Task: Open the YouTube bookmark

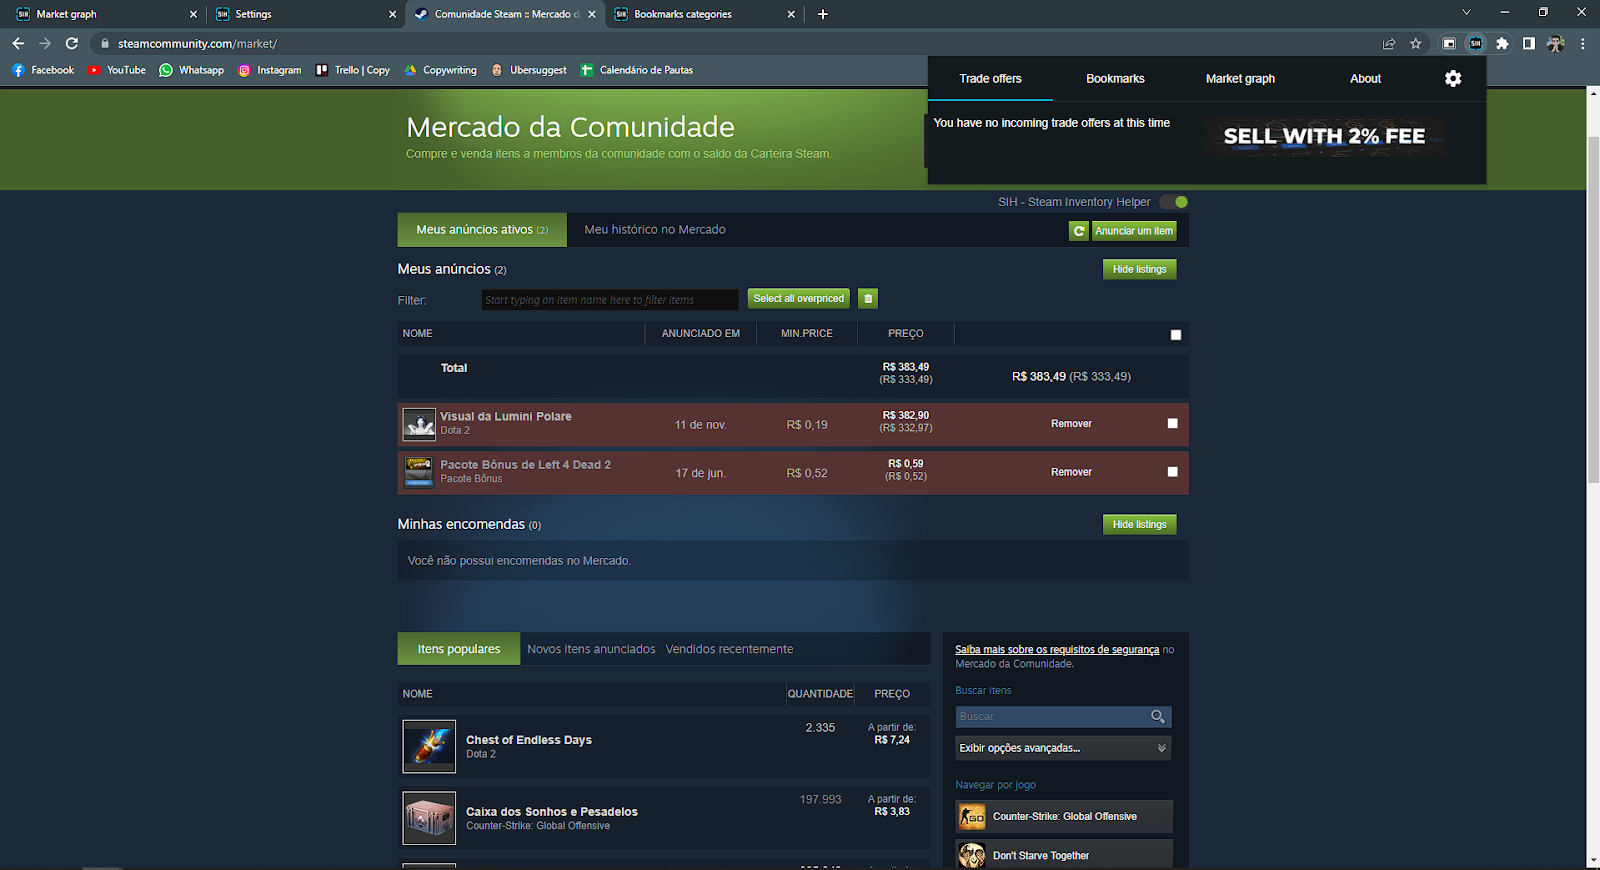Action: pyautogui.click(x=116, y=70)
